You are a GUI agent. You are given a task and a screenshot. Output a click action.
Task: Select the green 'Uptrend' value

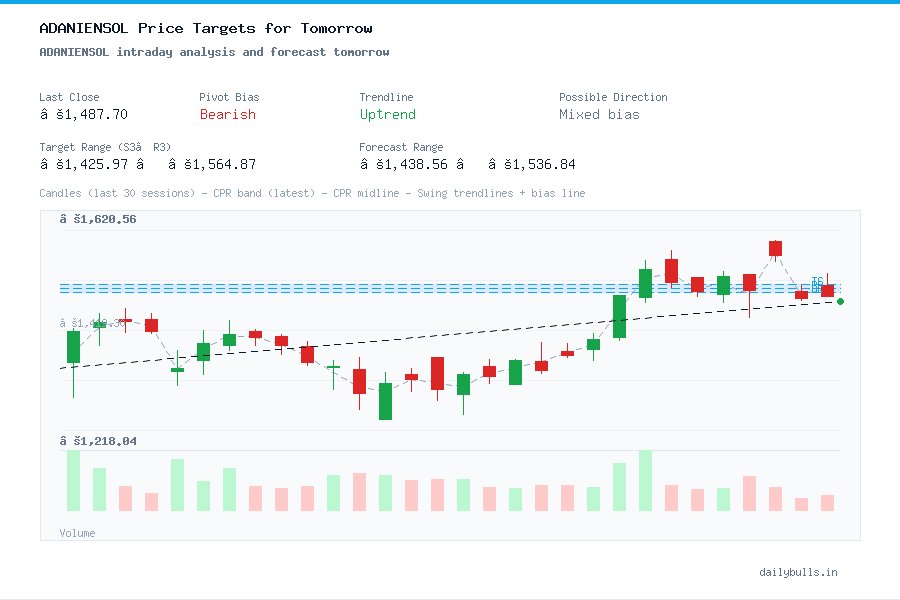(x=387, y=114)
